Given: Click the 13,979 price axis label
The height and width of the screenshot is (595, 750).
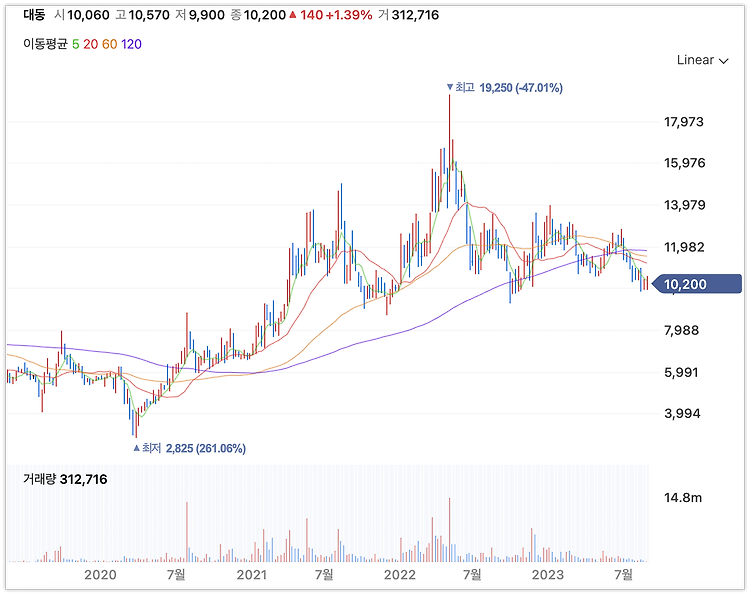Looking at the screenshot, I should click(684, 205).
